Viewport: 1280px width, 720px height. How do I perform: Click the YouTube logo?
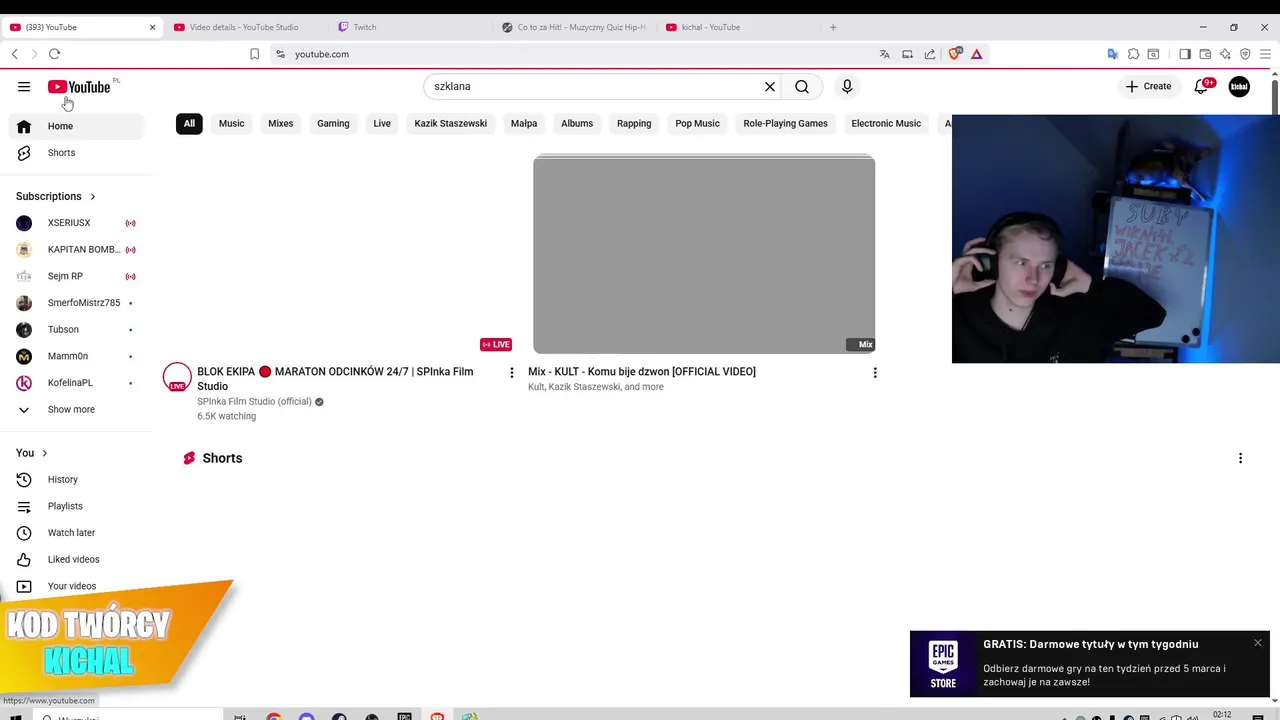[x=79, y=87]
